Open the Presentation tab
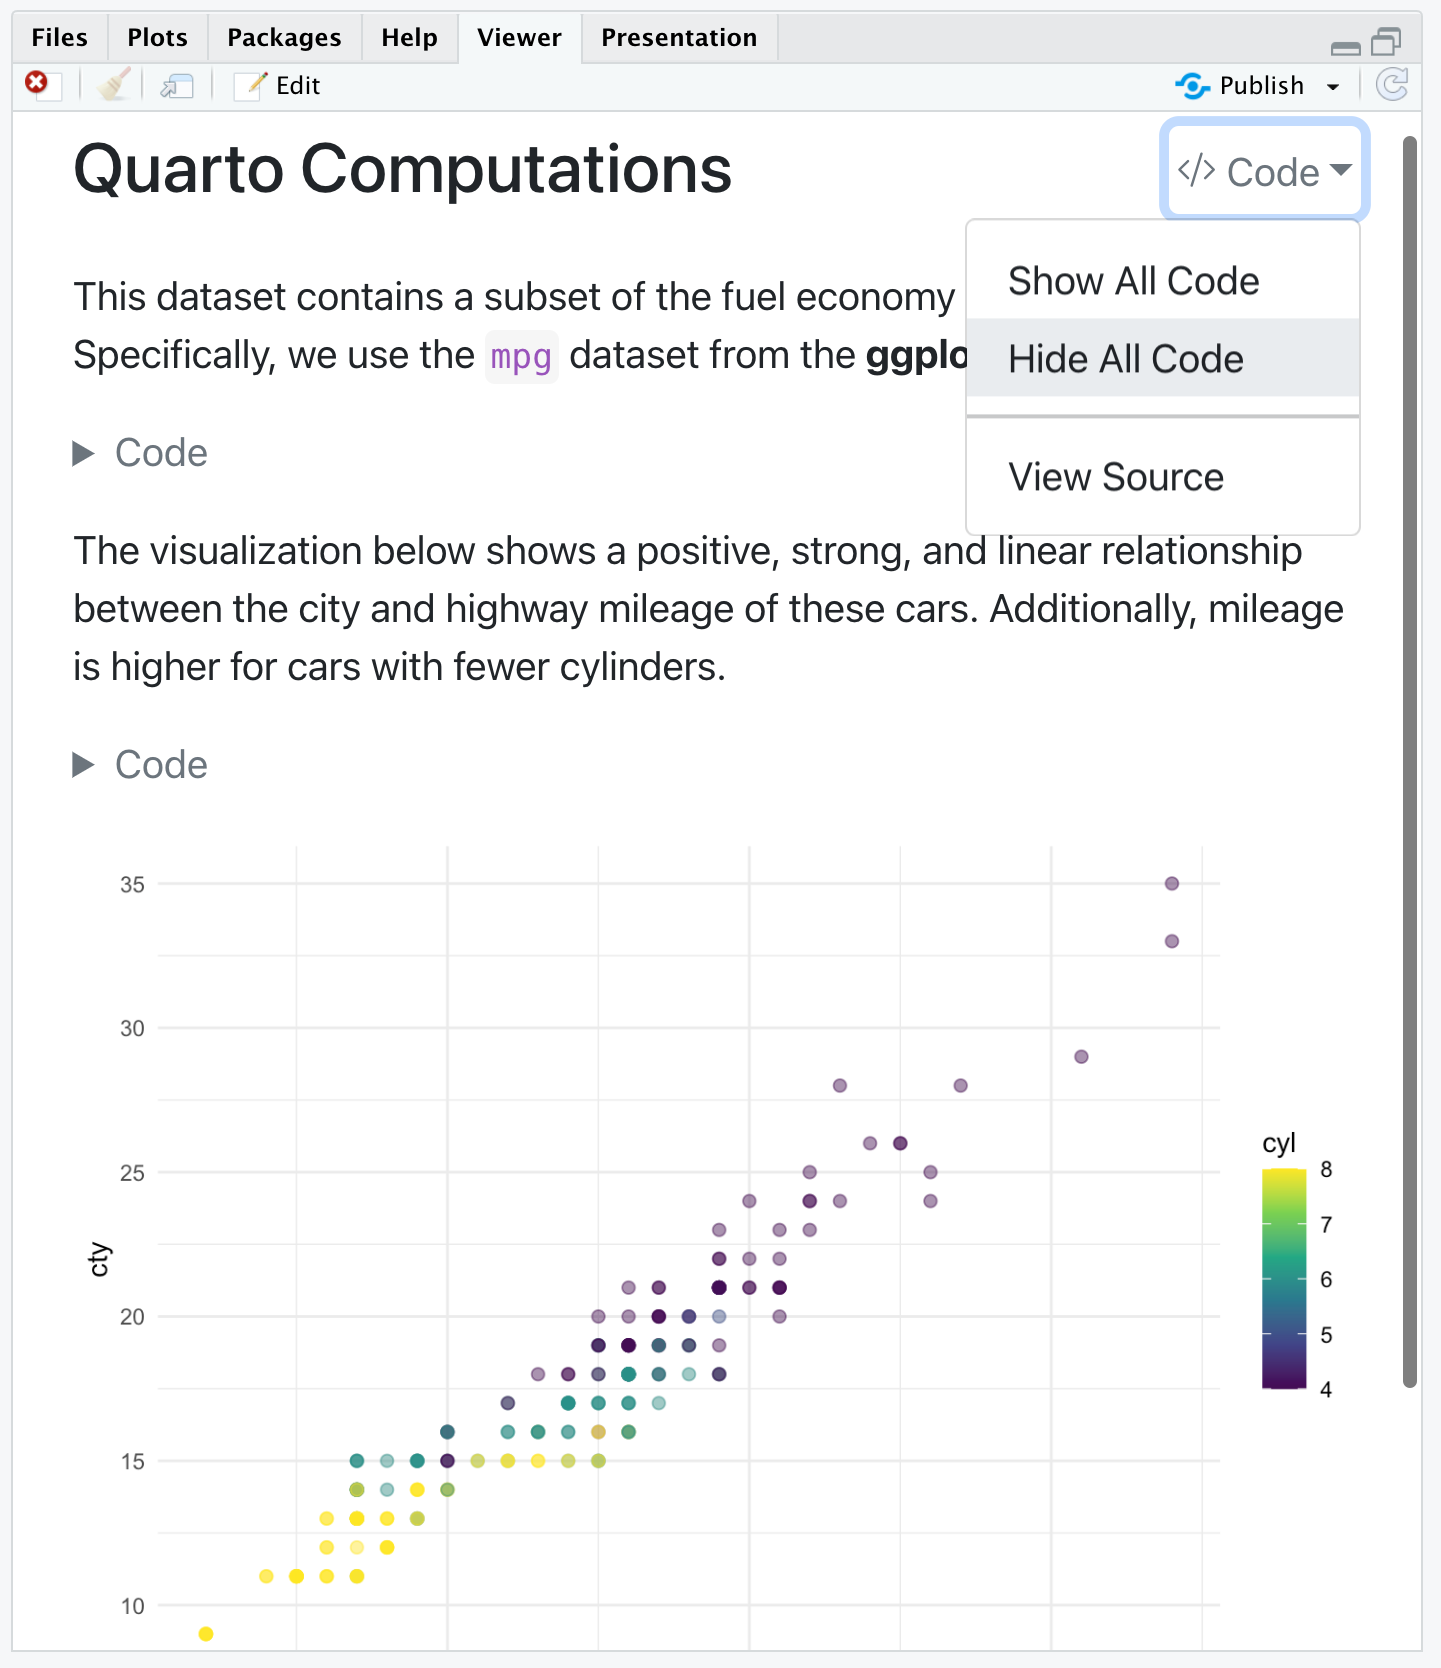Screen dimensions: 1441x1668 pos(678,37)
